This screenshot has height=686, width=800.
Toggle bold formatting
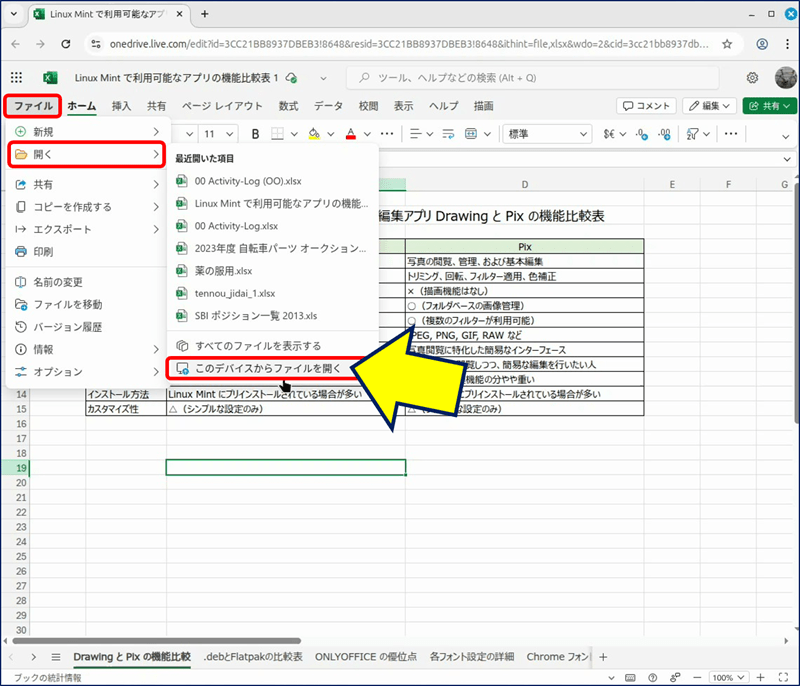click(x=256, y=134)
